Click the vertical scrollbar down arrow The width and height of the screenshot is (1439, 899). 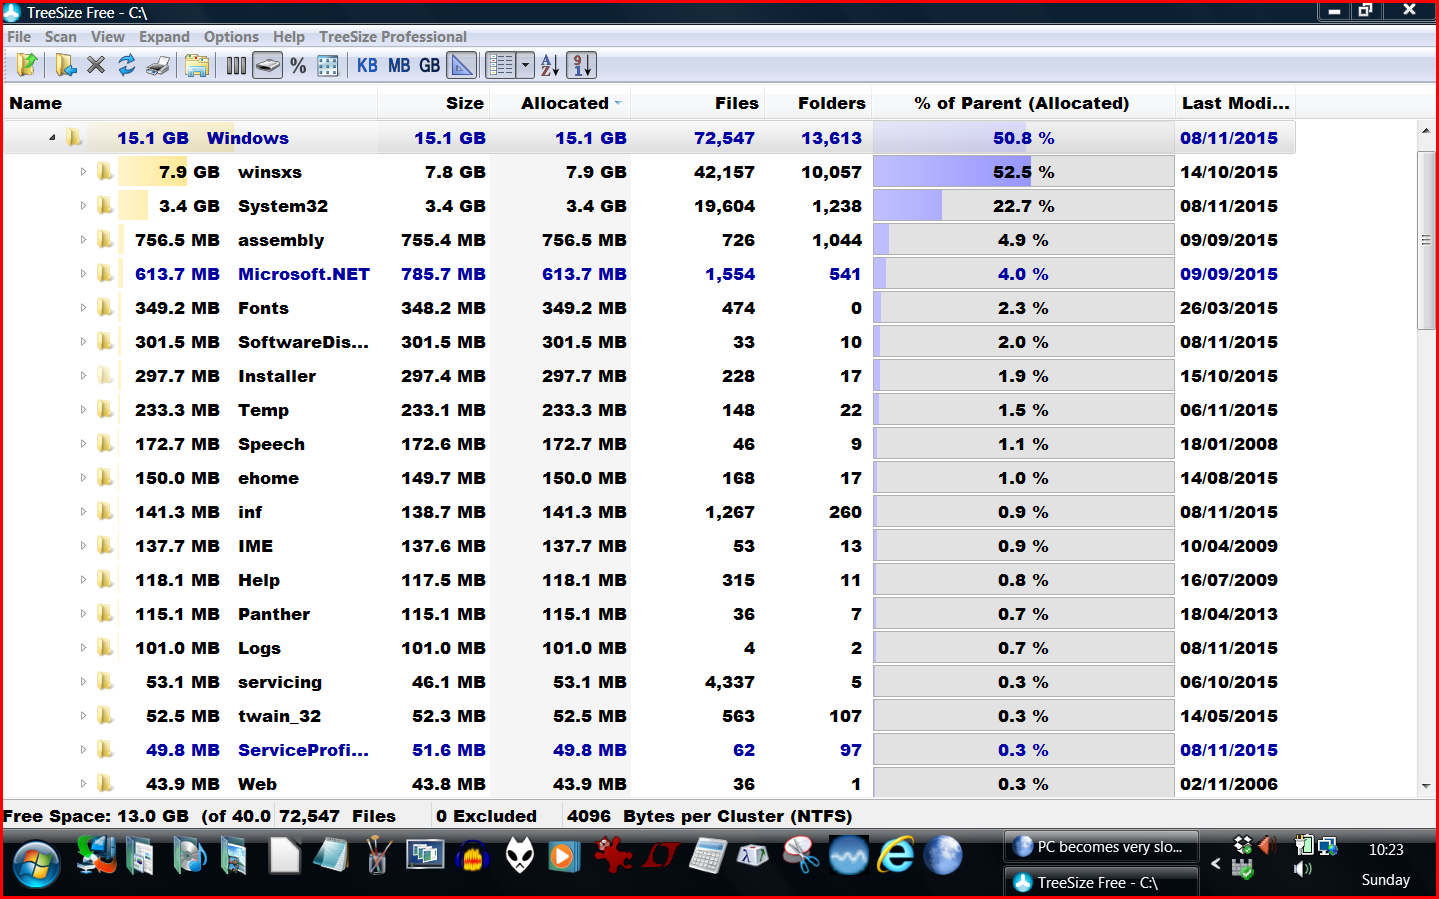point(1427,786)
